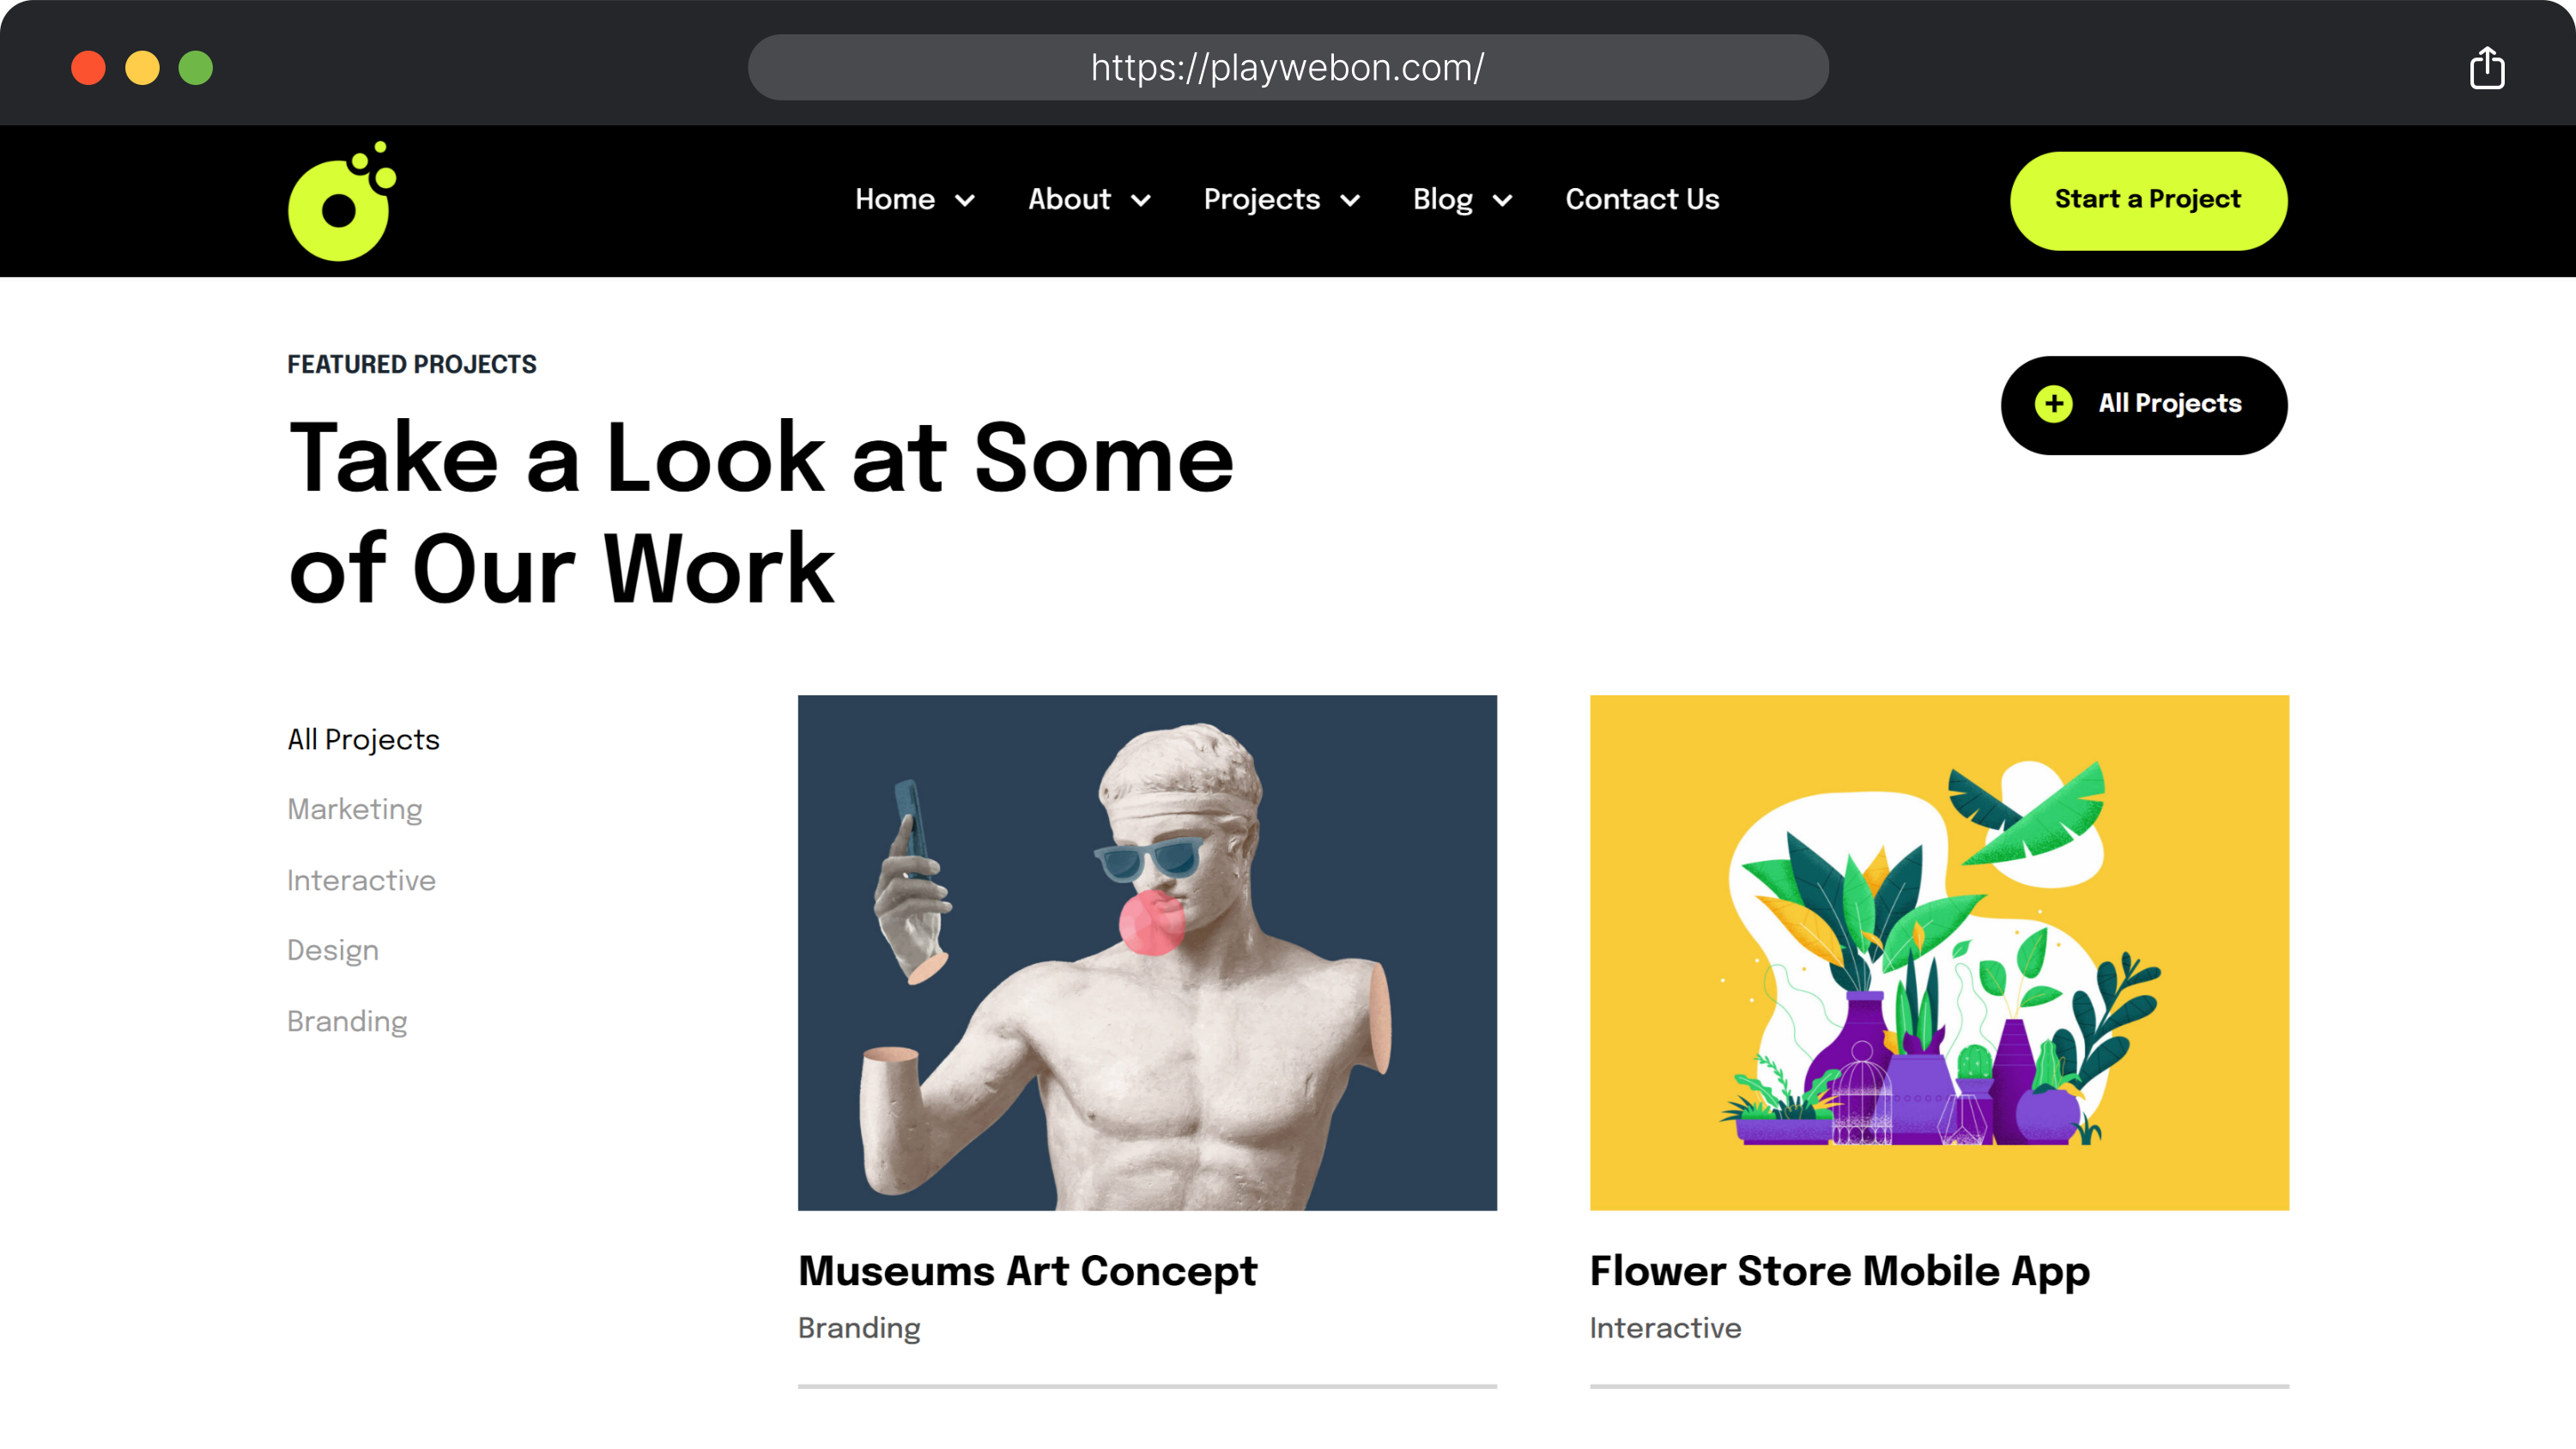Screen dimensions: 2576x1449
Task: Expand the About menu chevron
Action: [x=1141, y=201]
